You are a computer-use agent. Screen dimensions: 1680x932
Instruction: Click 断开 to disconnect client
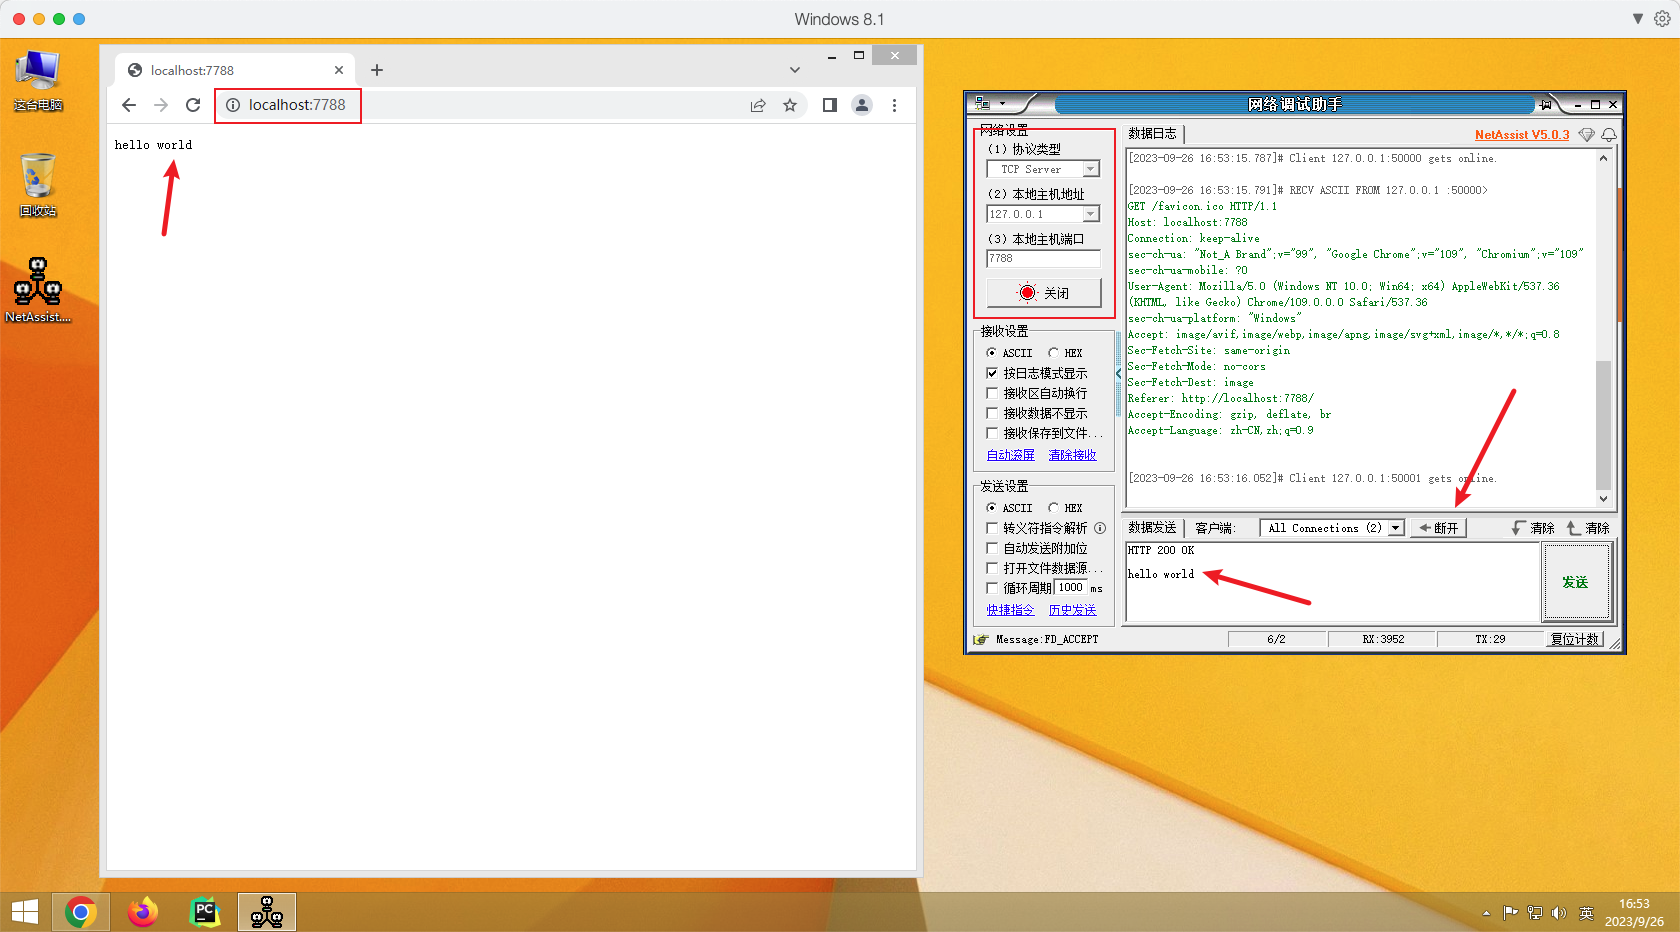click(1438, 528)
